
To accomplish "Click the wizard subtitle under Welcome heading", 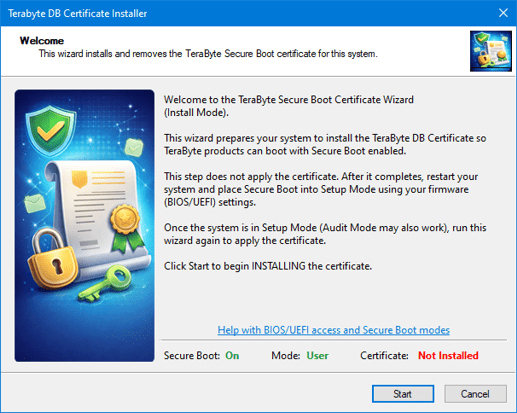I will (x=208, y=54).
